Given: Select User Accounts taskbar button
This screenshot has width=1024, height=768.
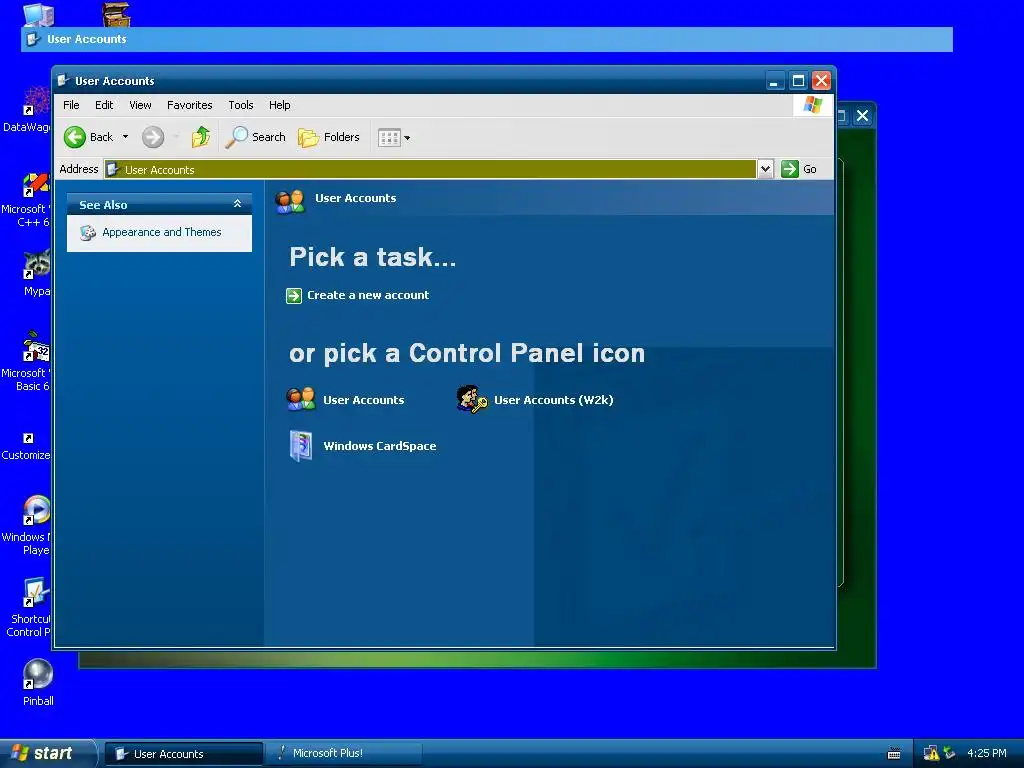Looking at the screenshot, I should click(x=184, y=754).
